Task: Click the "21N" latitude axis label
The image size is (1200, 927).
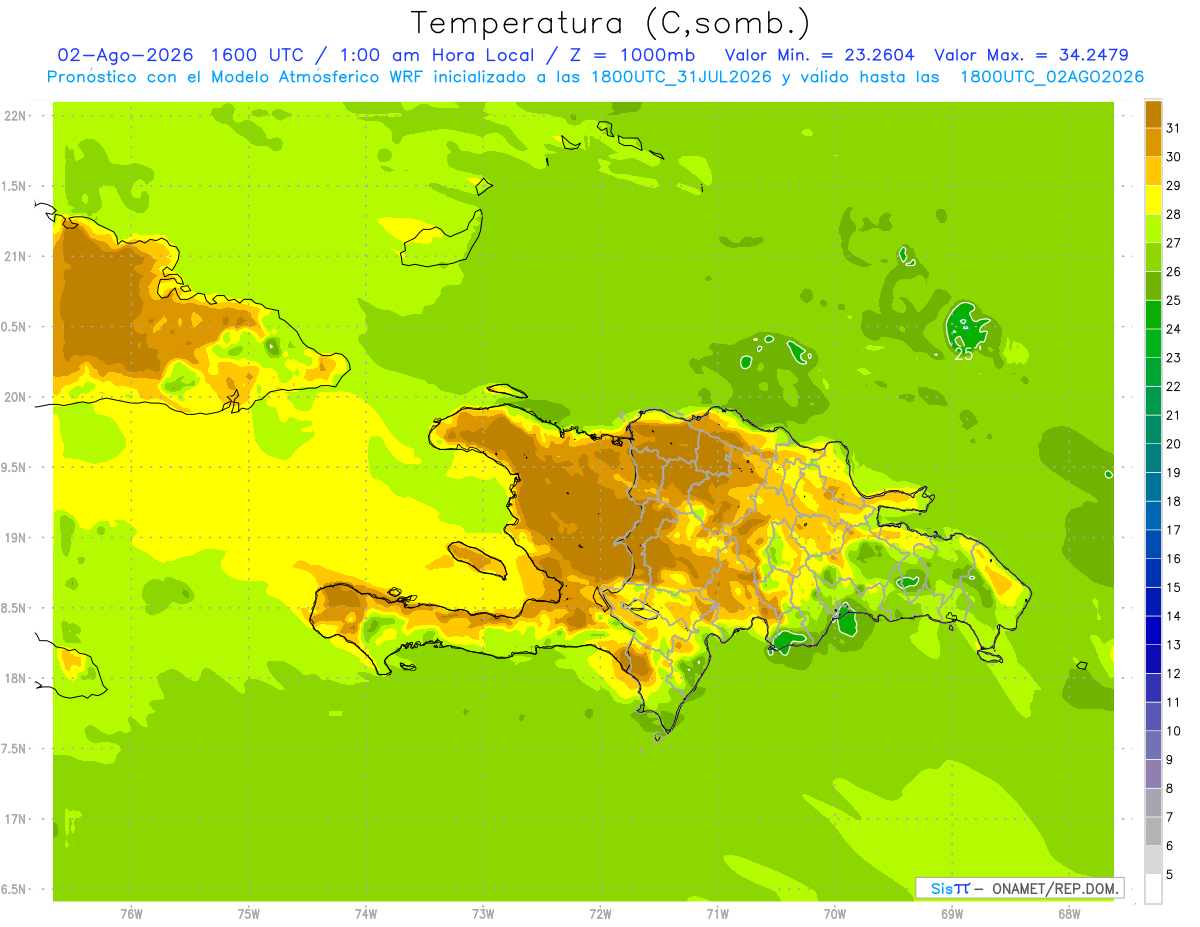Action: tap(15, 256)
